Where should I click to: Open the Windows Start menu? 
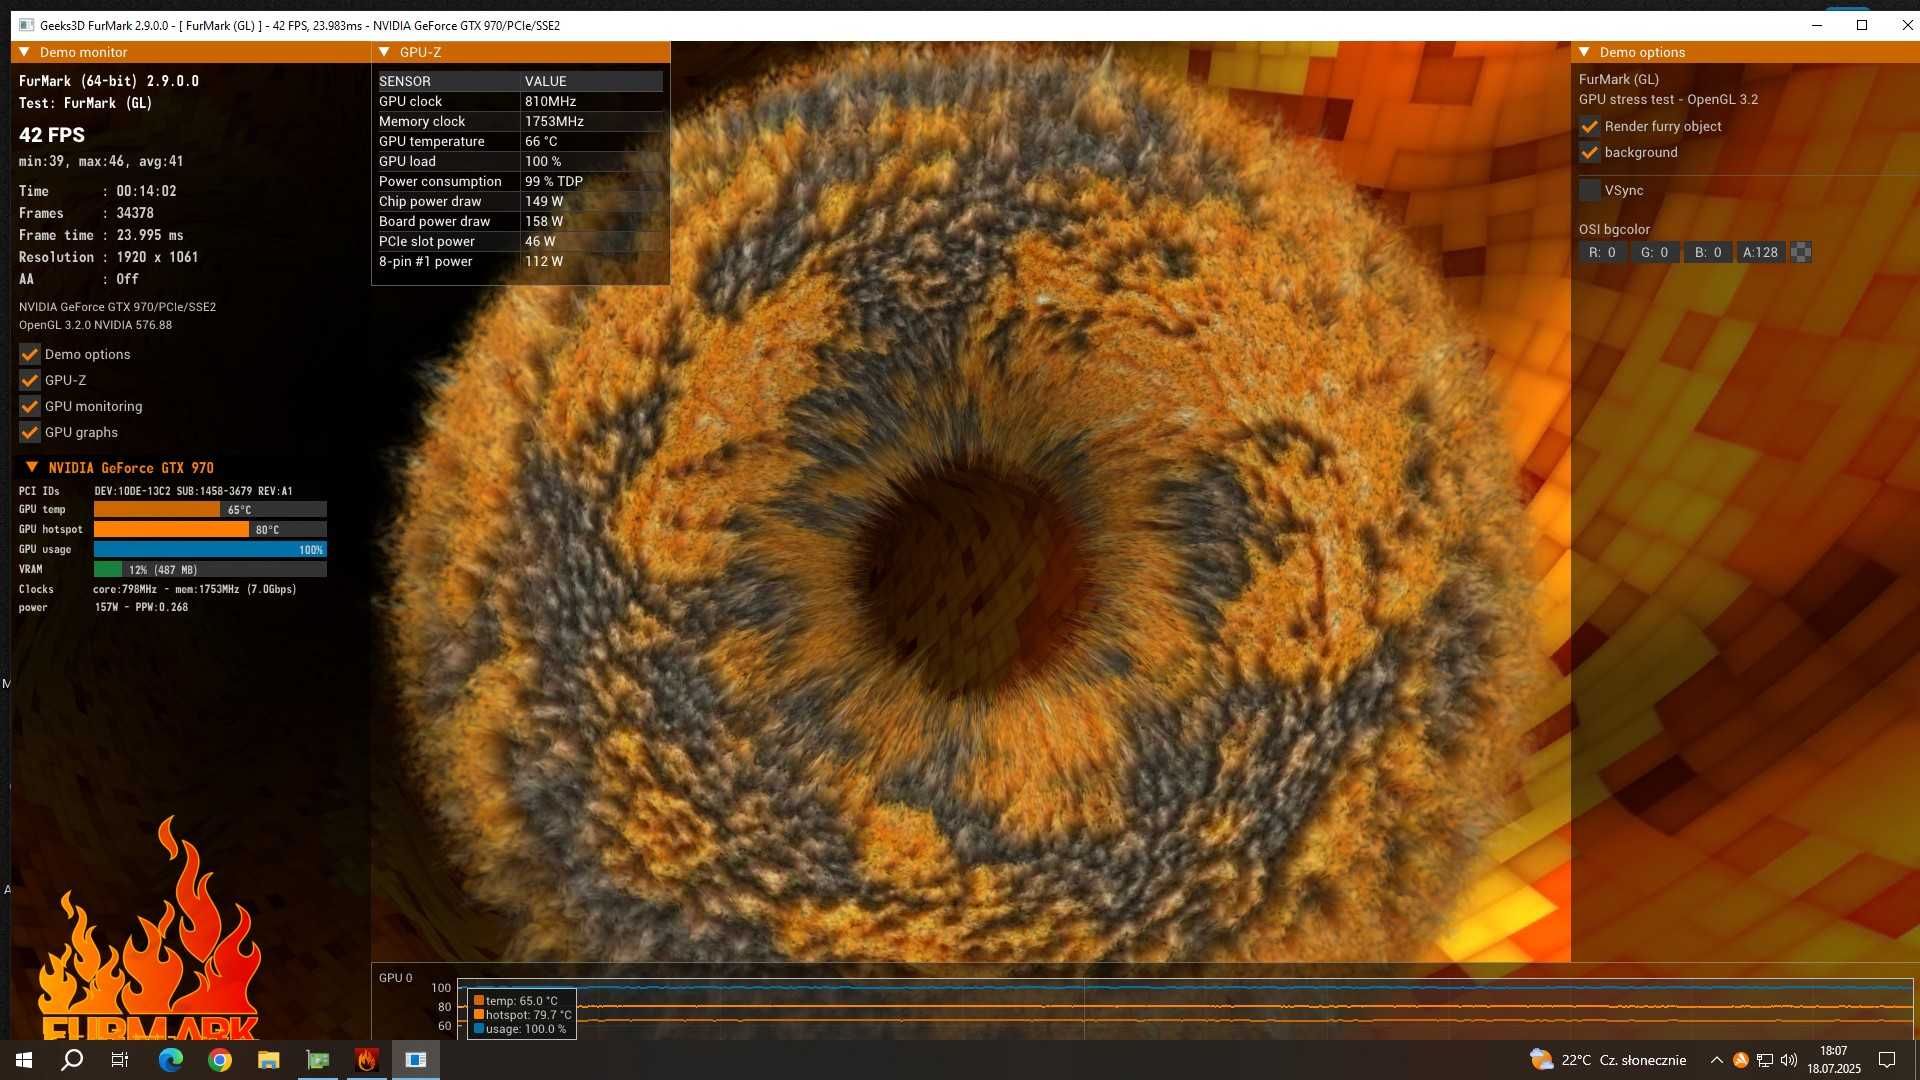click(x=24, y=1060)
